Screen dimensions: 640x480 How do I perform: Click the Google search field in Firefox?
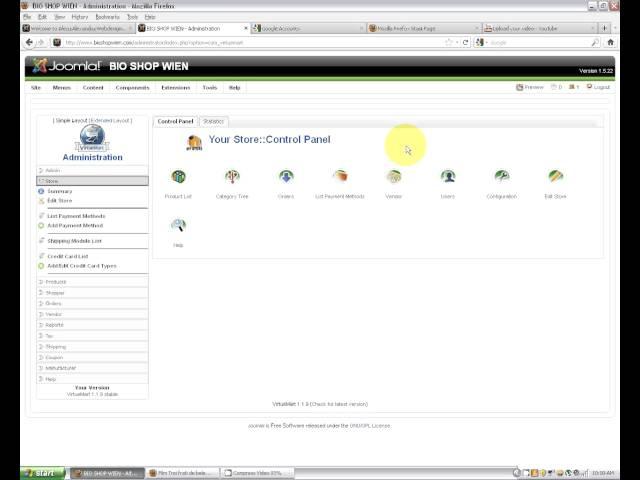[539, 42]
